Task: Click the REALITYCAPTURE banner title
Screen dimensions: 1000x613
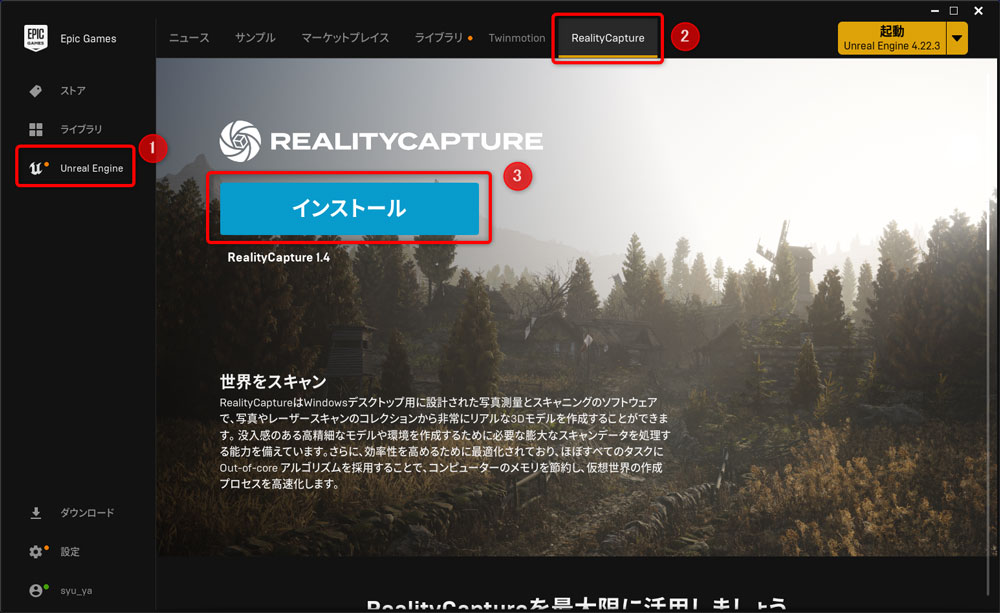Action: click(x=406, y=141)
